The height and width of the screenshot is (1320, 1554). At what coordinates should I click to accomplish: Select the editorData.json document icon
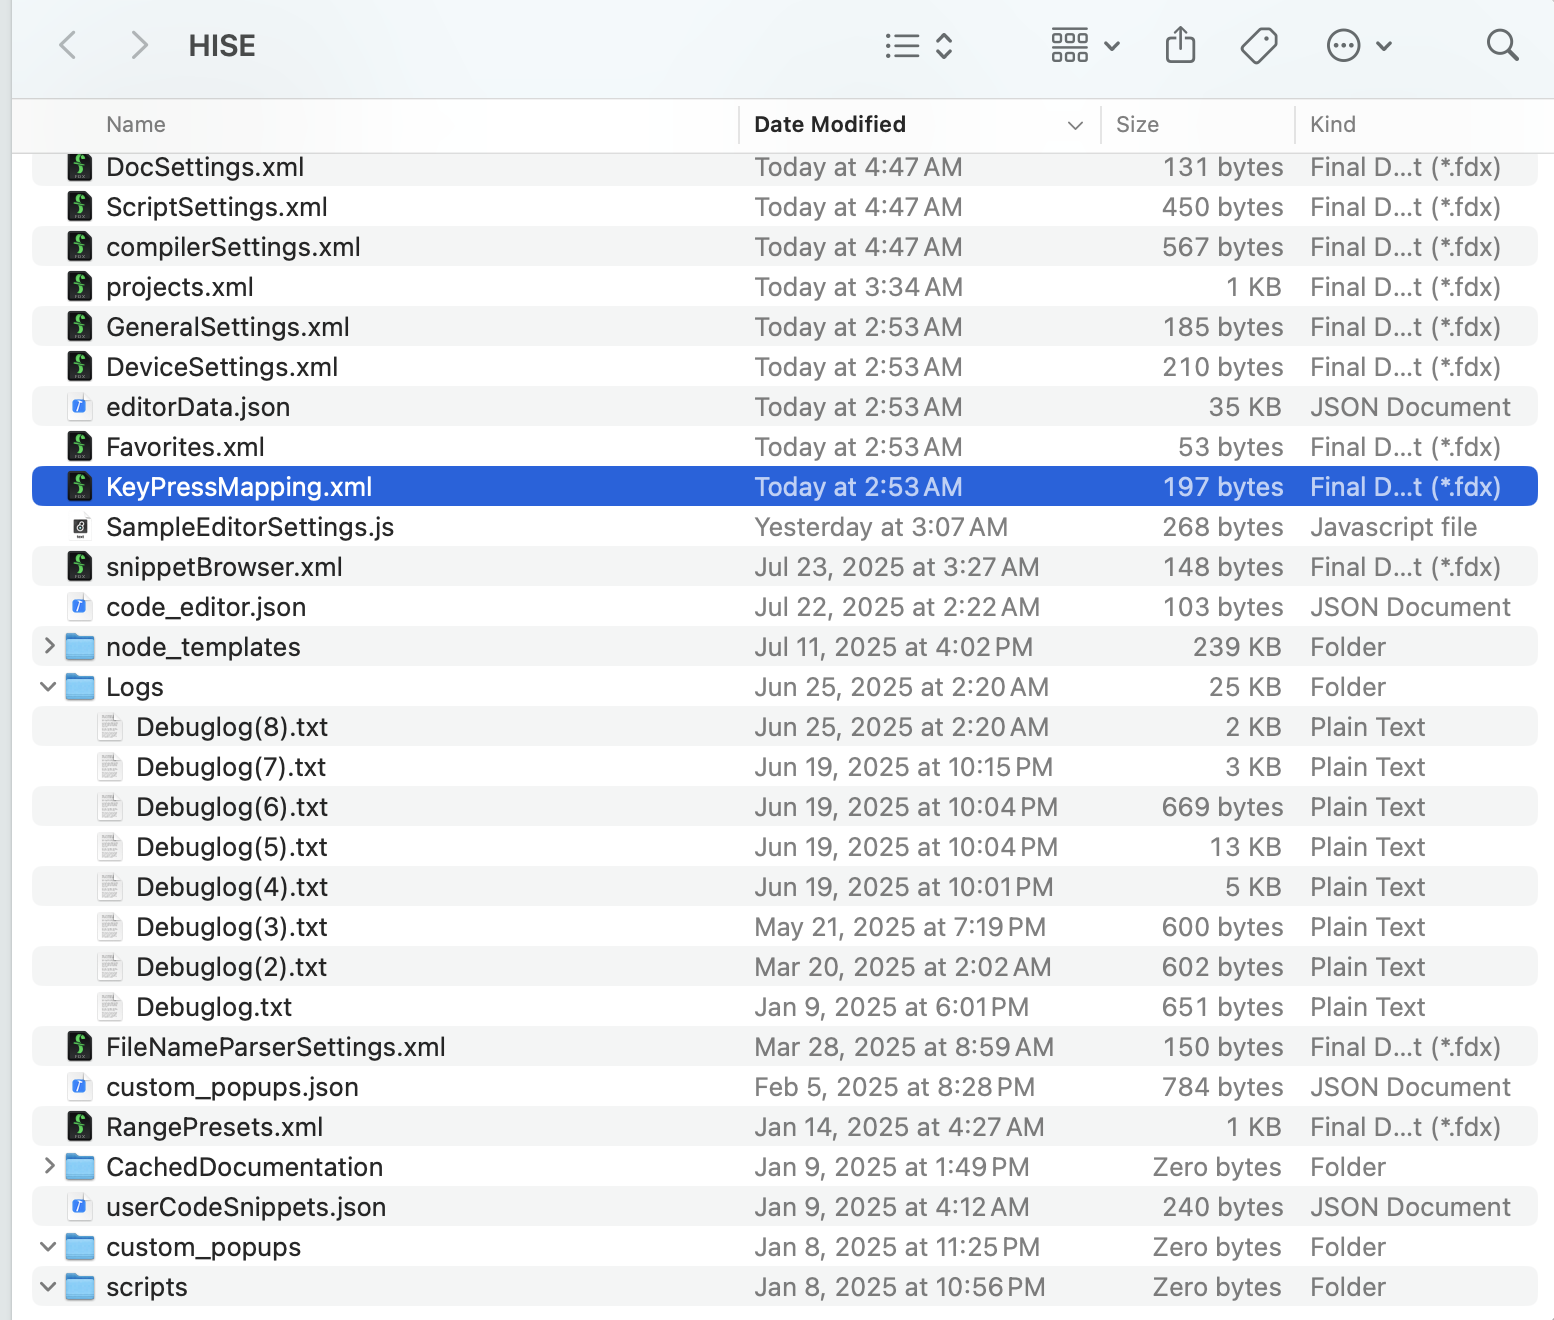(x=80, y=407)
